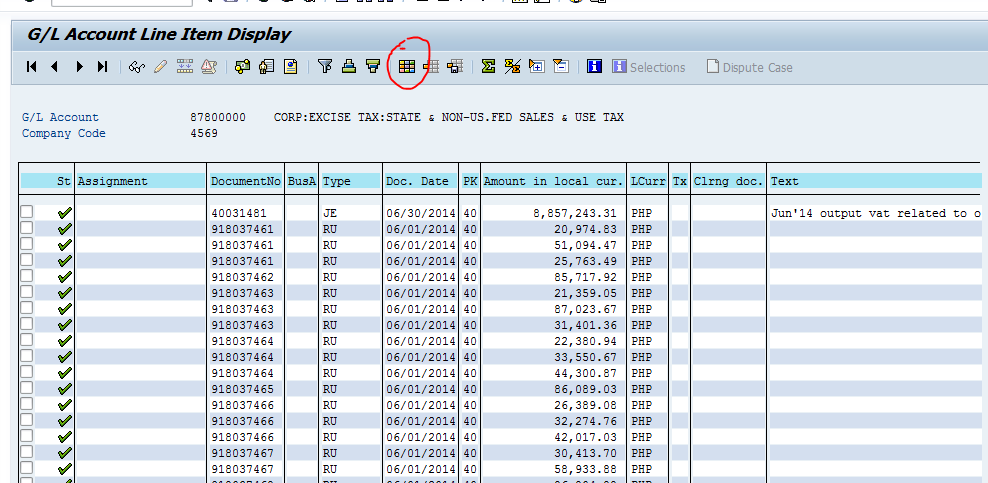Click green status checkmark in row 8,857,243.31
The height and width of the screenshot is (483, 988).
click(64, 213)
